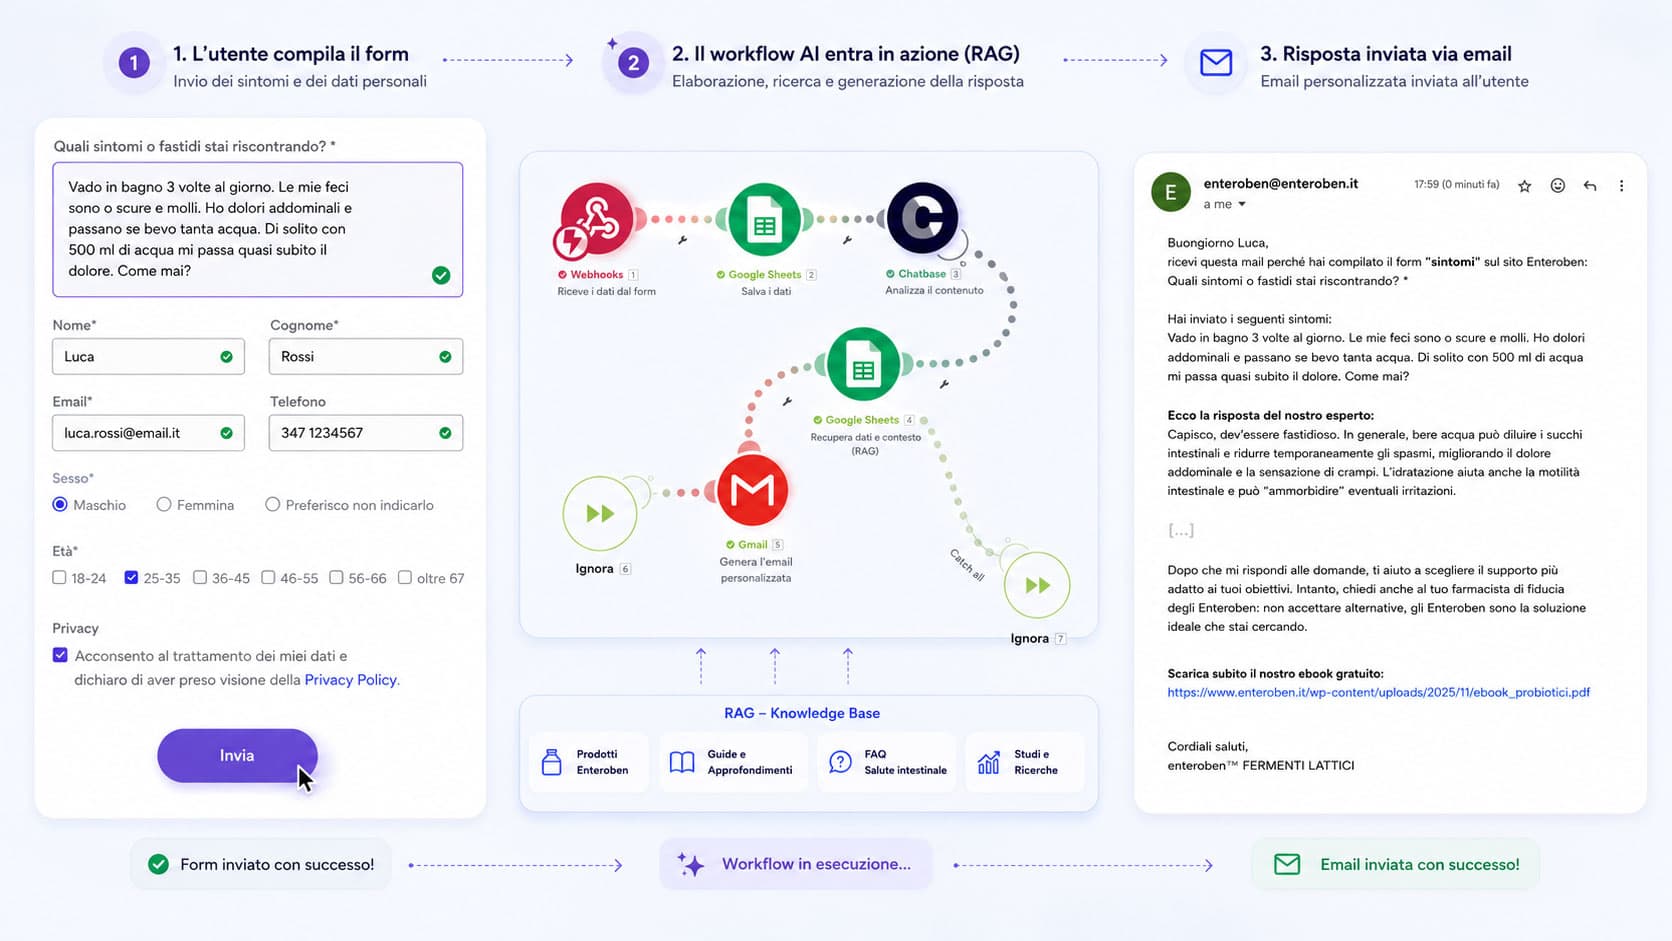This screenshot has height=941, width=1672.
Task: Select the Maschio radio option
Action: [x=60, y=505]
